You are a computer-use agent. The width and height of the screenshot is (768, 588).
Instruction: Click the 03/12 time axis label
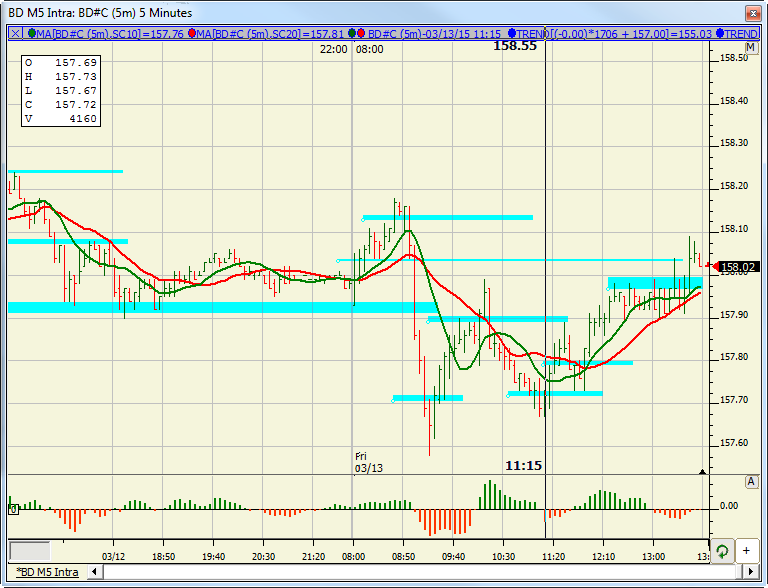pyautogui.click(x=113, y=557)
